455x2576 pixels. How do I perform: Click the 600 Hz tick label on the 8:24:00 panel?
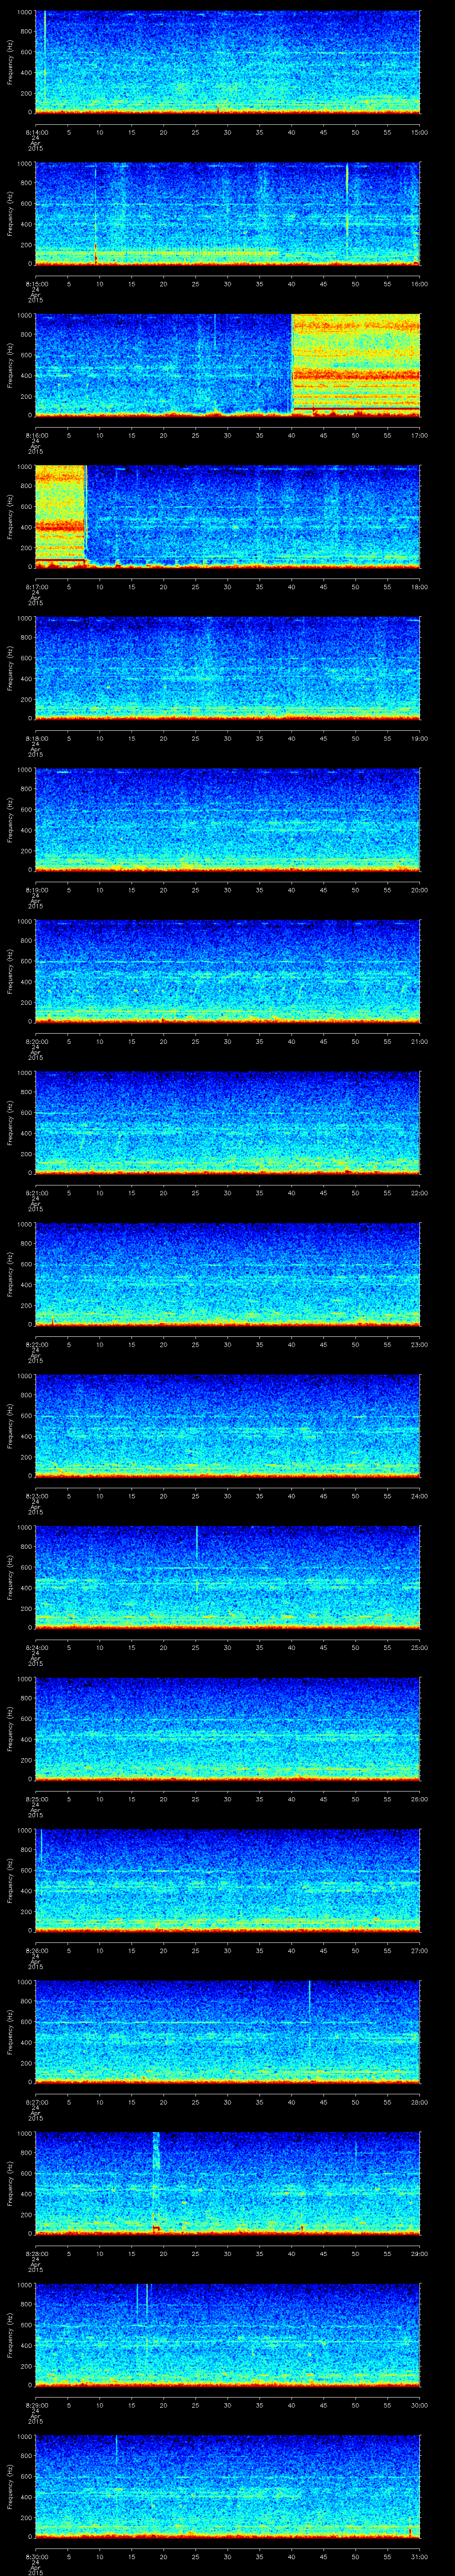26,1567
